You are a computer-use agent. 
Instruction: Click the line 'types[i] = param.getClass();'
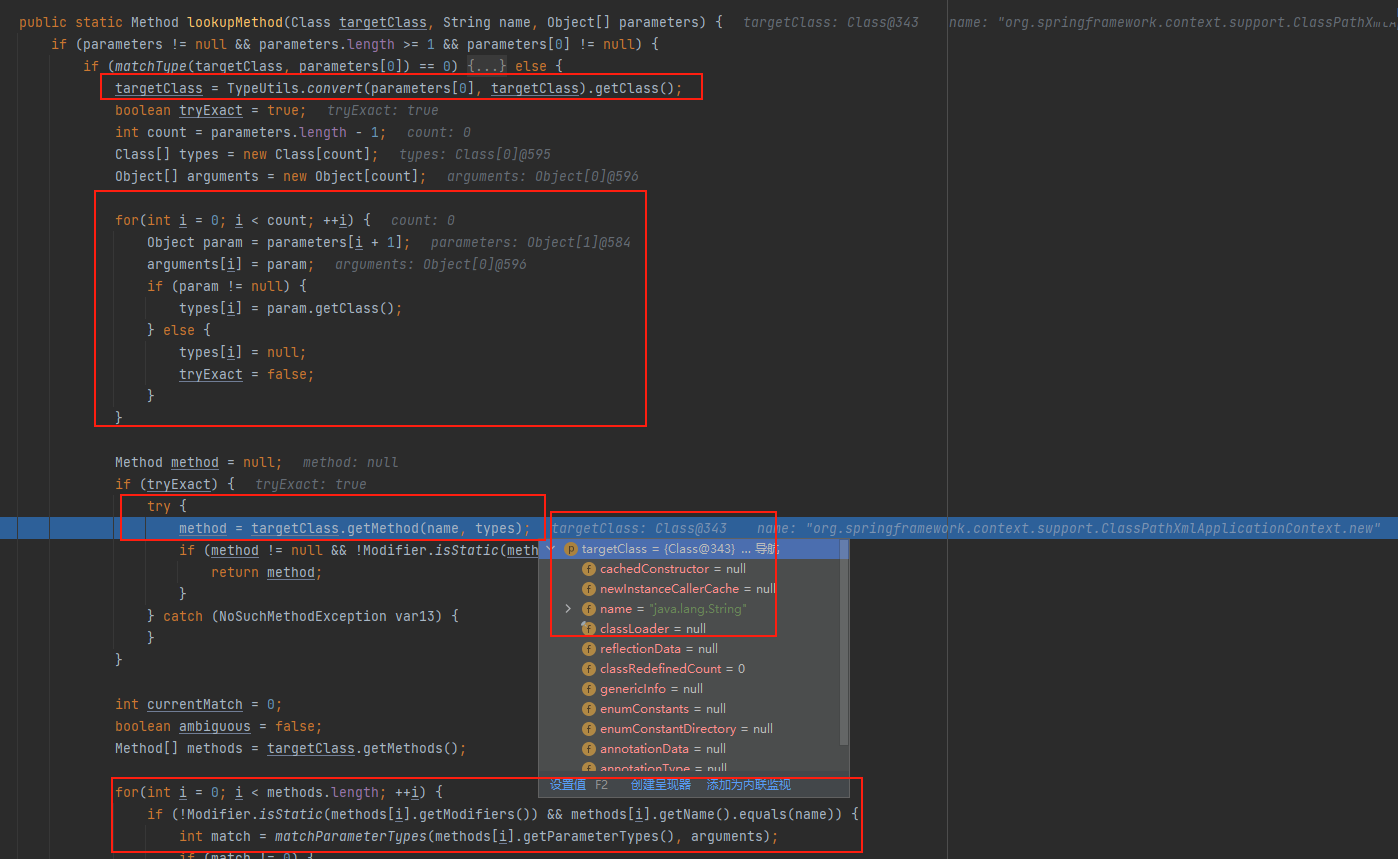pyautogui.click(x=291, y=308)
